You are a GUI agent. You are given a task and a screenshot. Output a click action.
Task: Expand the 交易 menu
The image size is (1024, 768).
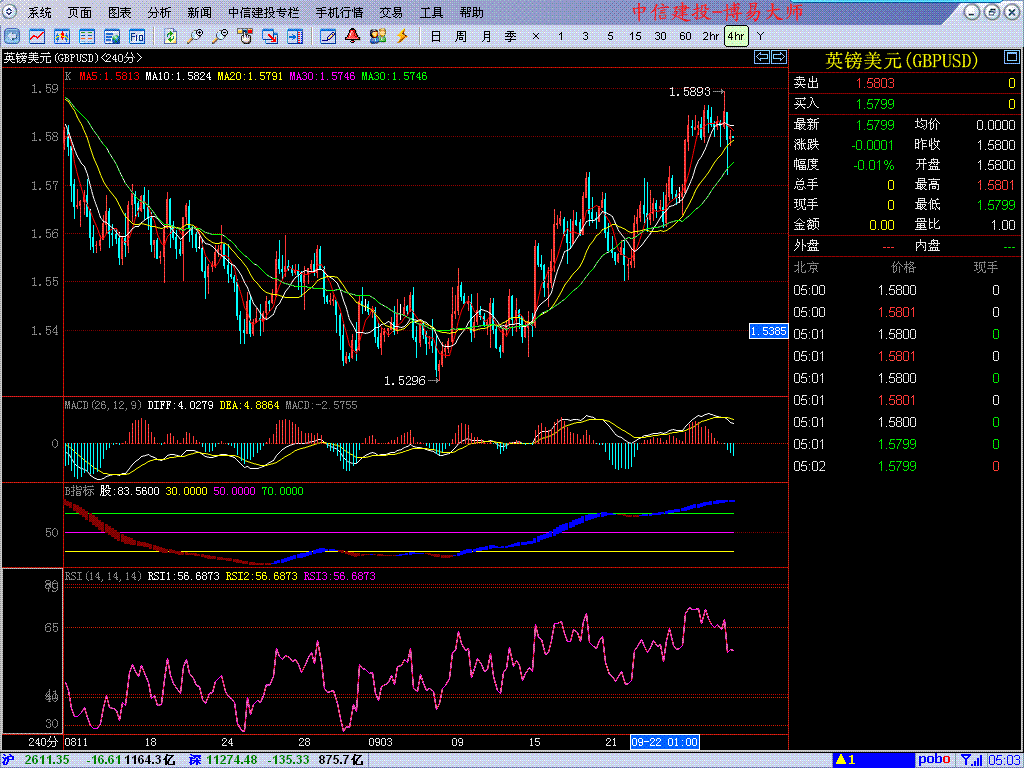pyautogui.click(x=391, y=13)
